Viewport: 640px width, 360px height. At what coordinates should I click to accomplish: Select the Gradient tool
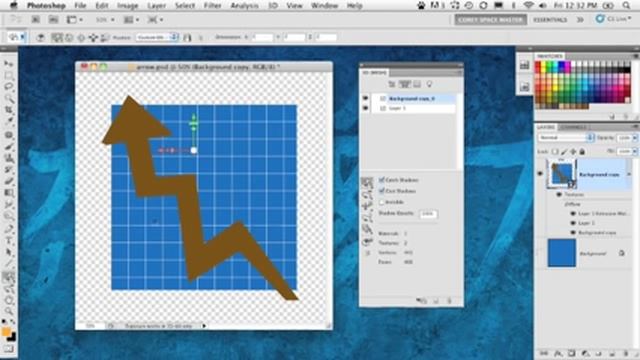coord(9,192)
